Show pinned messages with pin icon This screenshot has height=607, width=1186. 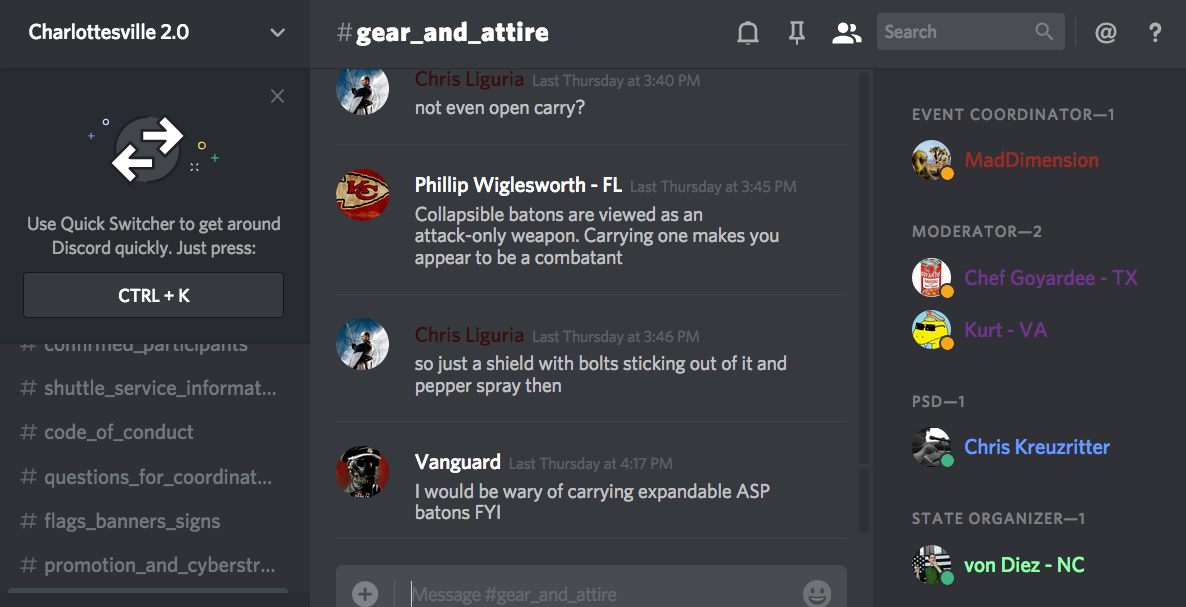coord(796,33)
